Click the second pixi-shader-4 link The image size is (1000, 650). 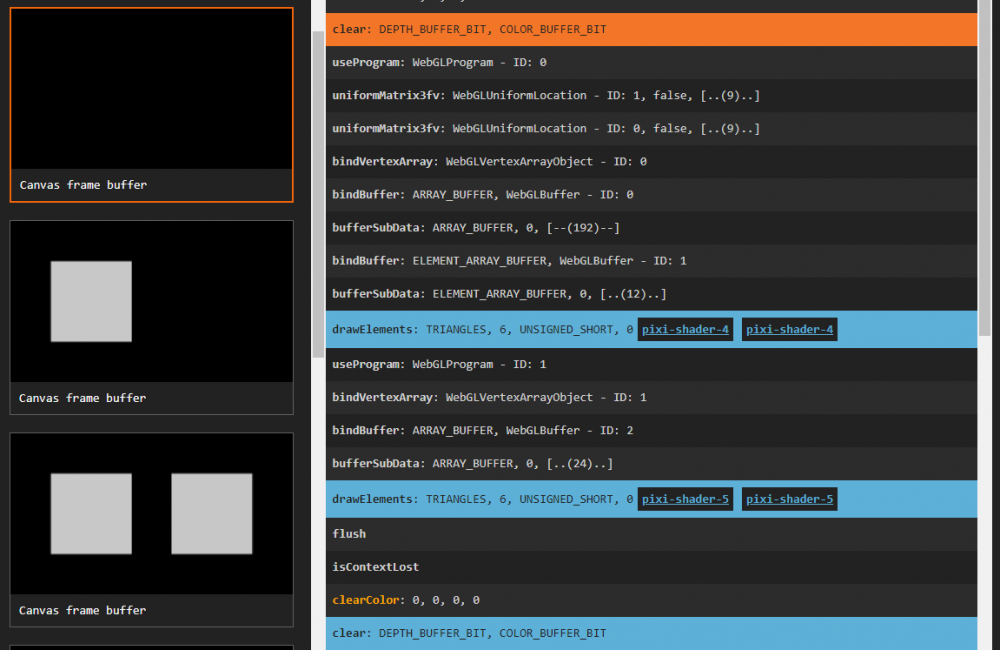point(789,330)
